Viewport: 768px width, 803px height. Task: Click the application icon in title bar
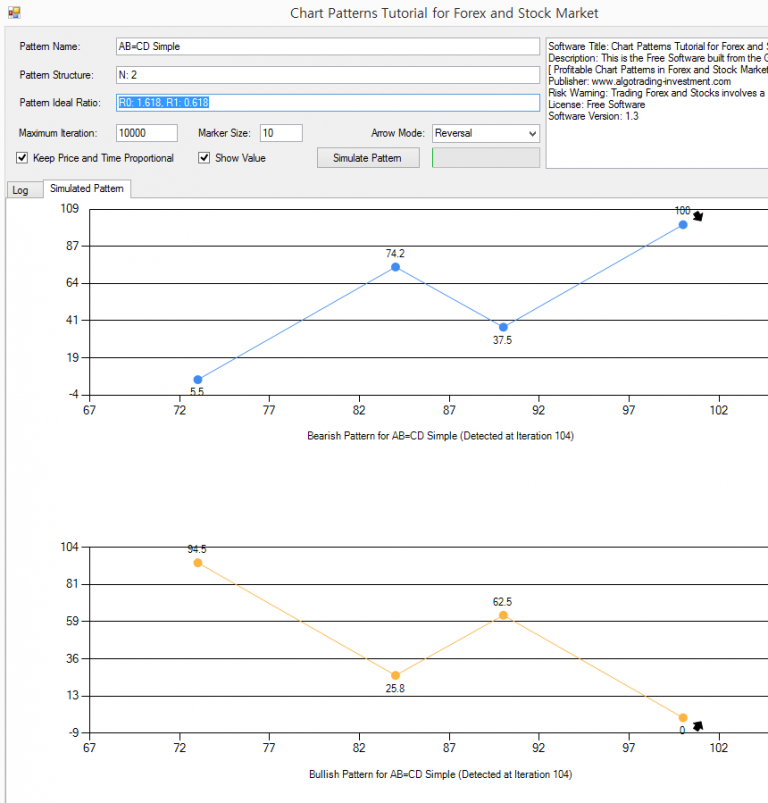tap(14, 12)
